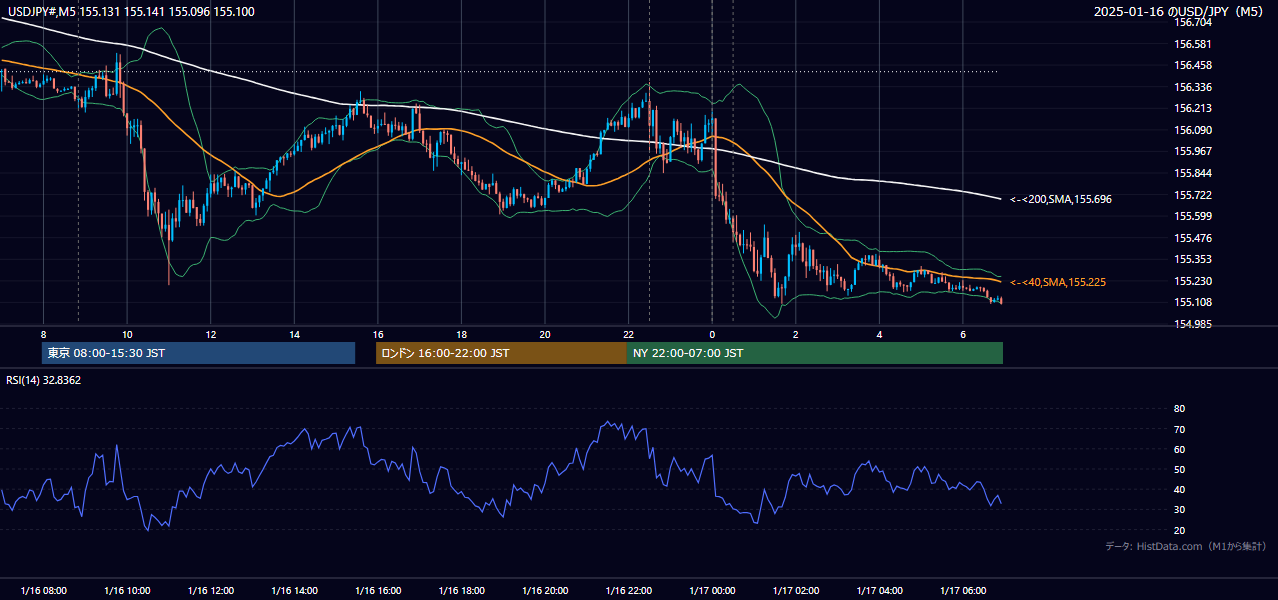Image resolution: width=1278 pixels, height=600 pixels.
Task: Click price axis value 155.599
Action: click(1192, 216)
